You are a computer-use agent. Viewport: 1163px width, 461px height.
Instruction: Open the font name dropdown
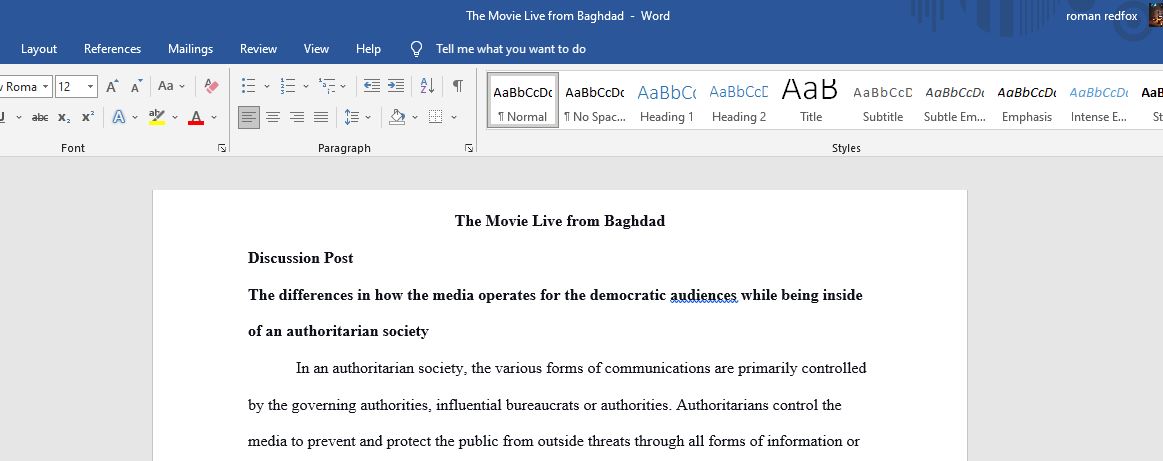45,86
